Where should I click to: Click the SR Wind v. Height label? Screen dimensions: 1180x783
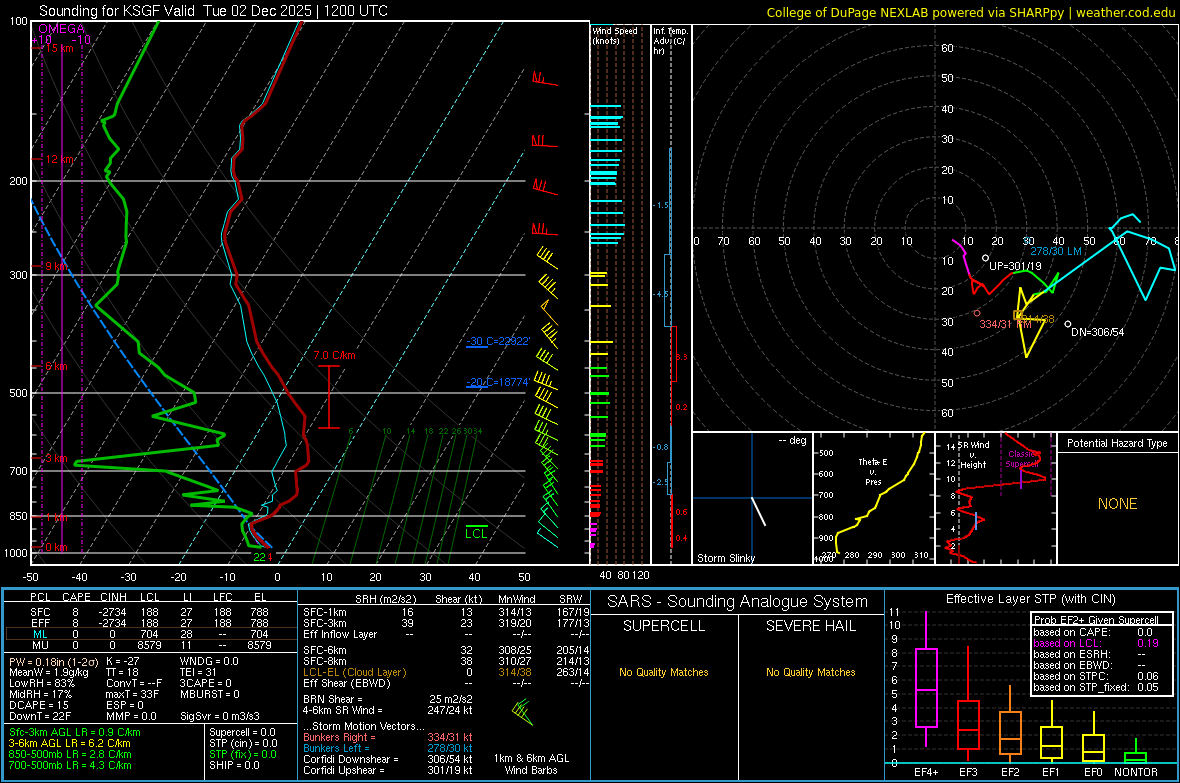(973, 455)
